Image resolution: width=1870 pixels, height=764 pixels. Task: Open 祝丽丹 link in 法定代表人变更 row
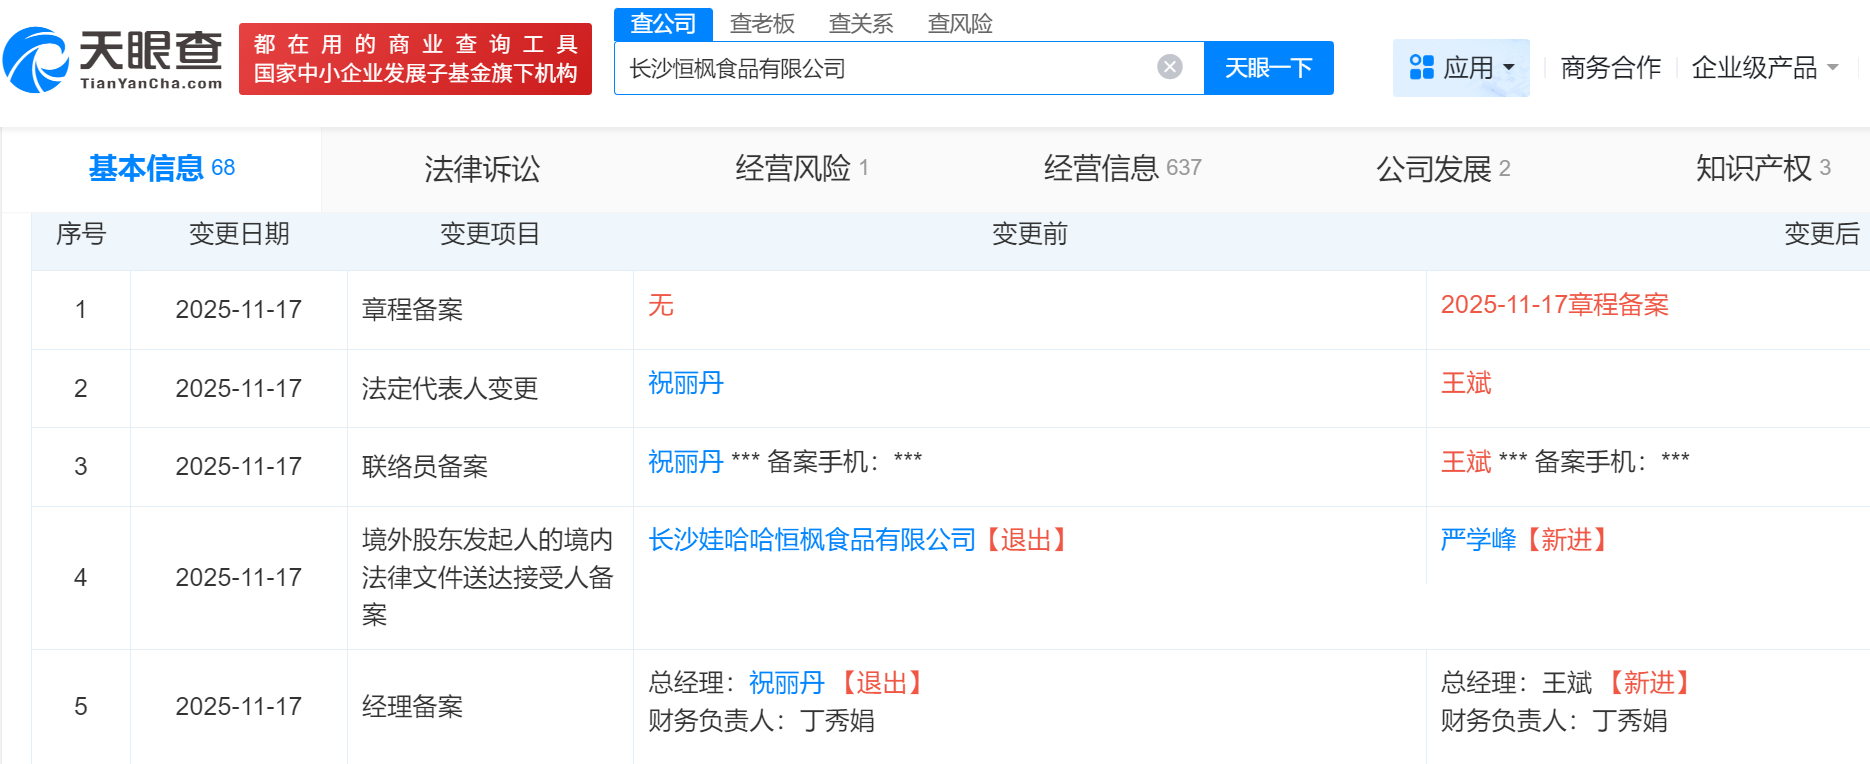coord(685,383)
